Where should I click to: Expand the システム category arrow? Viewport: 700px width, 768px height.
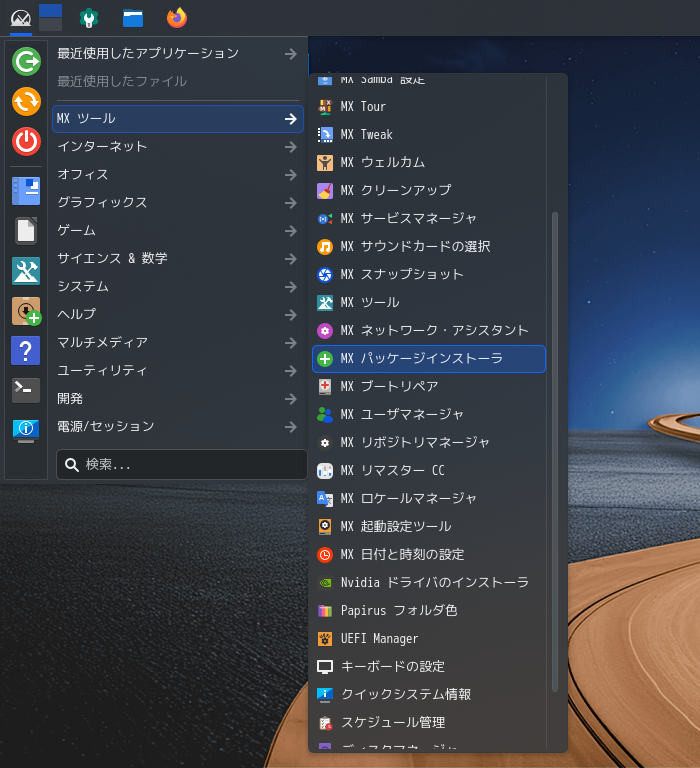click(x=291, y=287)
